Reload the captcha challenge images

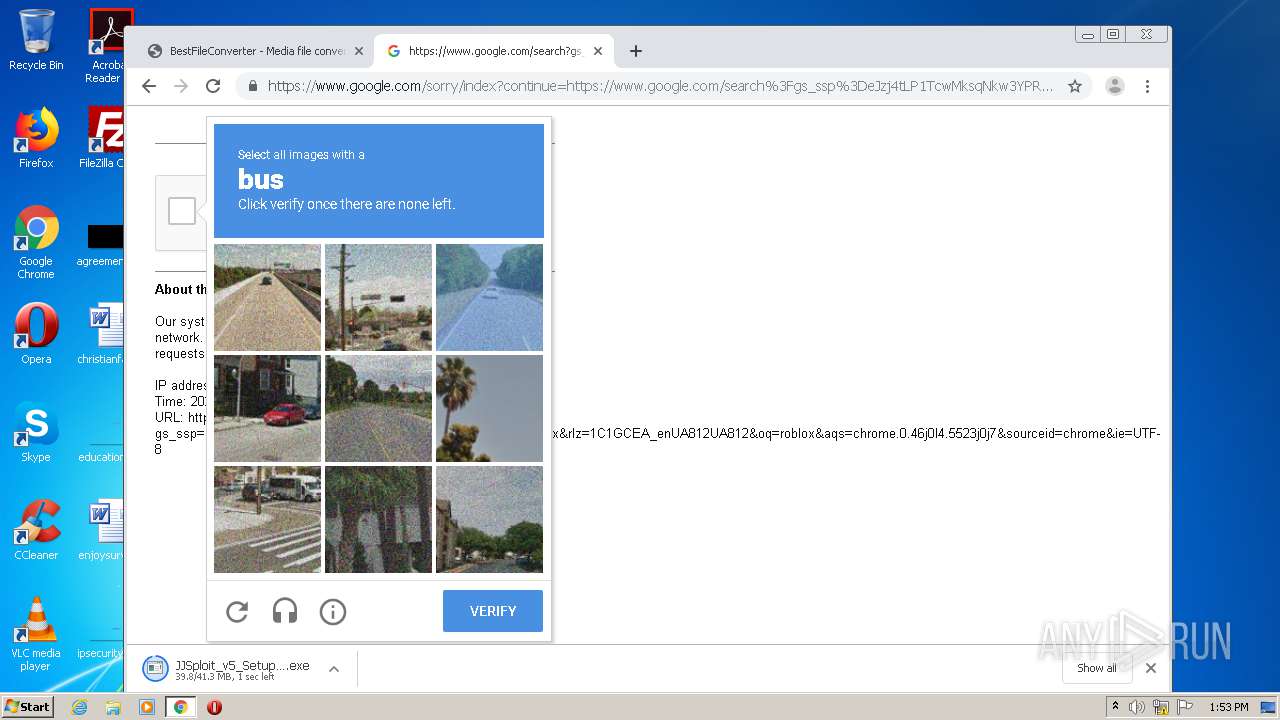[x=237, y=611]
